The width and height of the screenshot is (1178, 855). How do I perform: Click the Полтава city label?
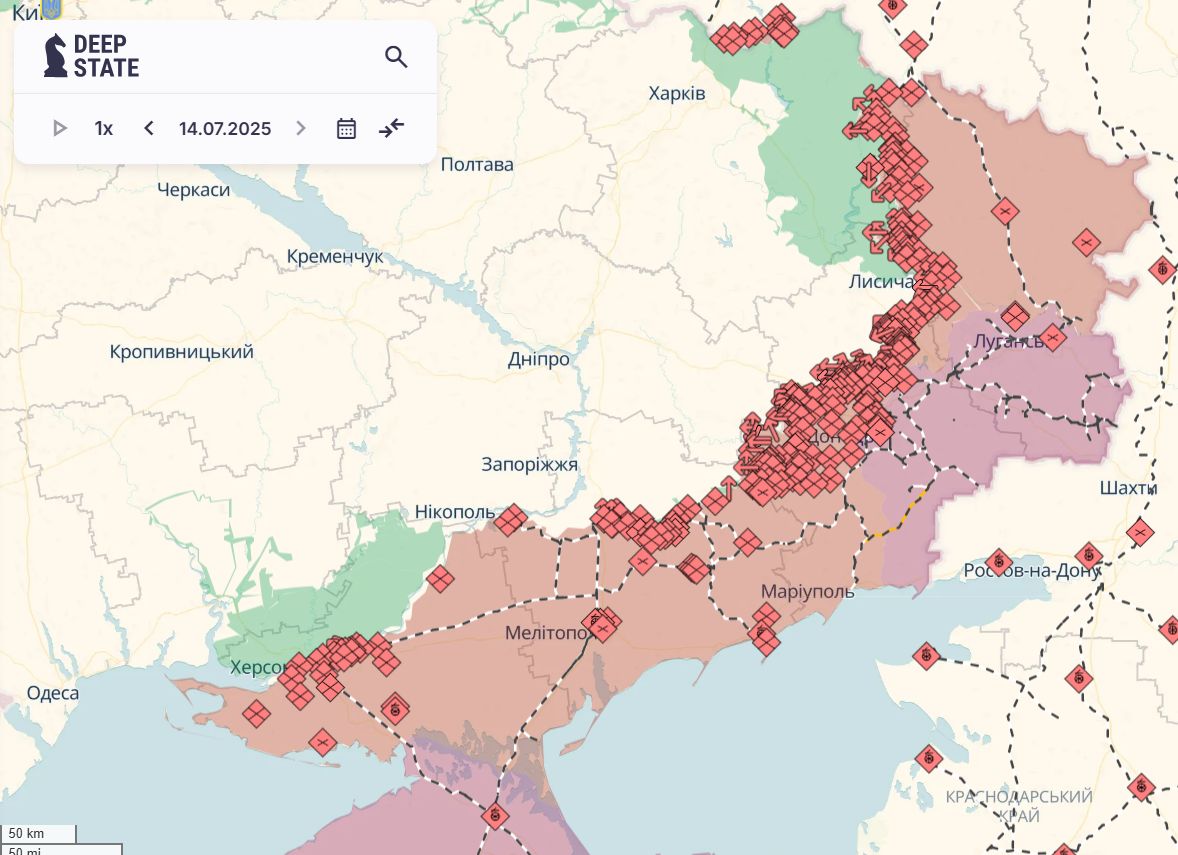click(x=477, y=164)
